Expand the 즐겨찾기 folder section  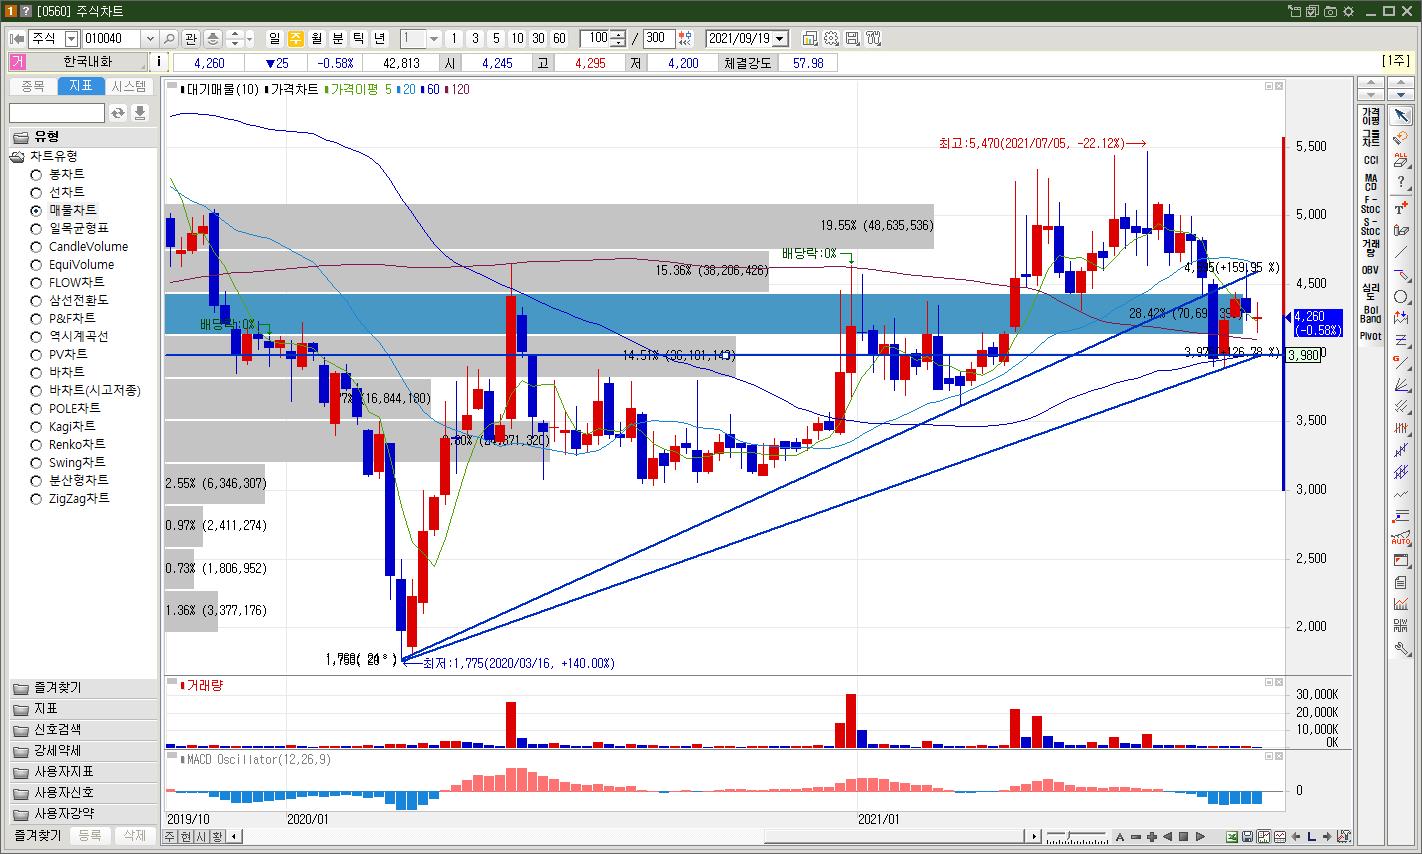pos(83,688)
